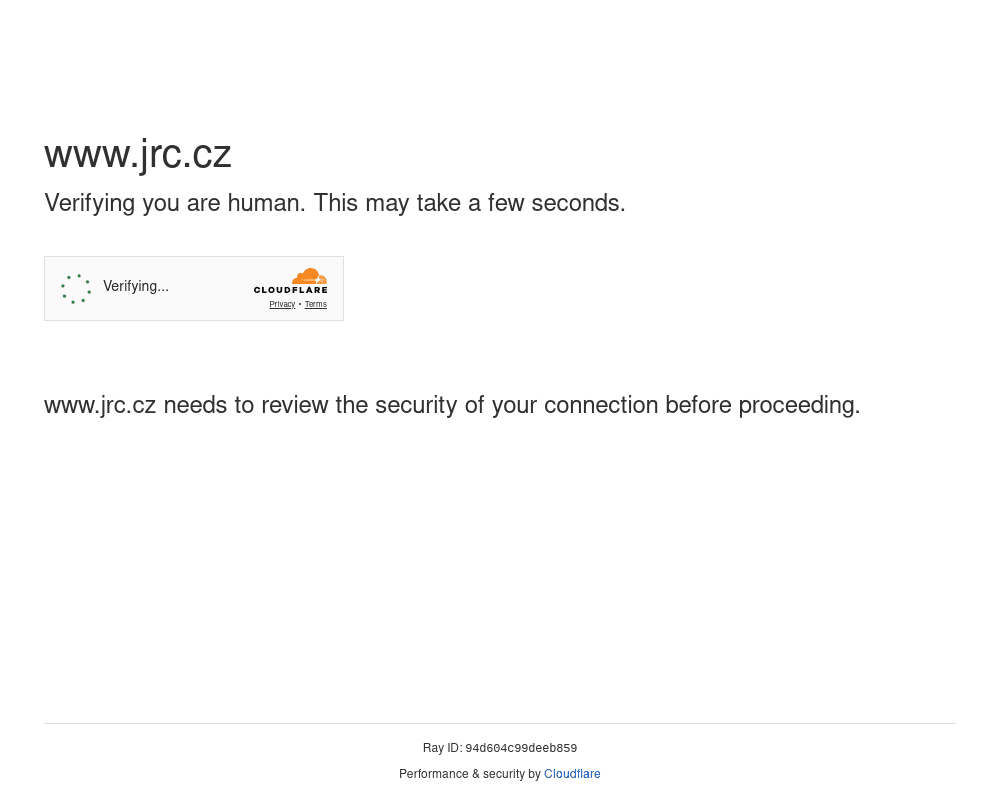
Task: Click the loading spinner in the verification widget
Action: click(76, 289)
